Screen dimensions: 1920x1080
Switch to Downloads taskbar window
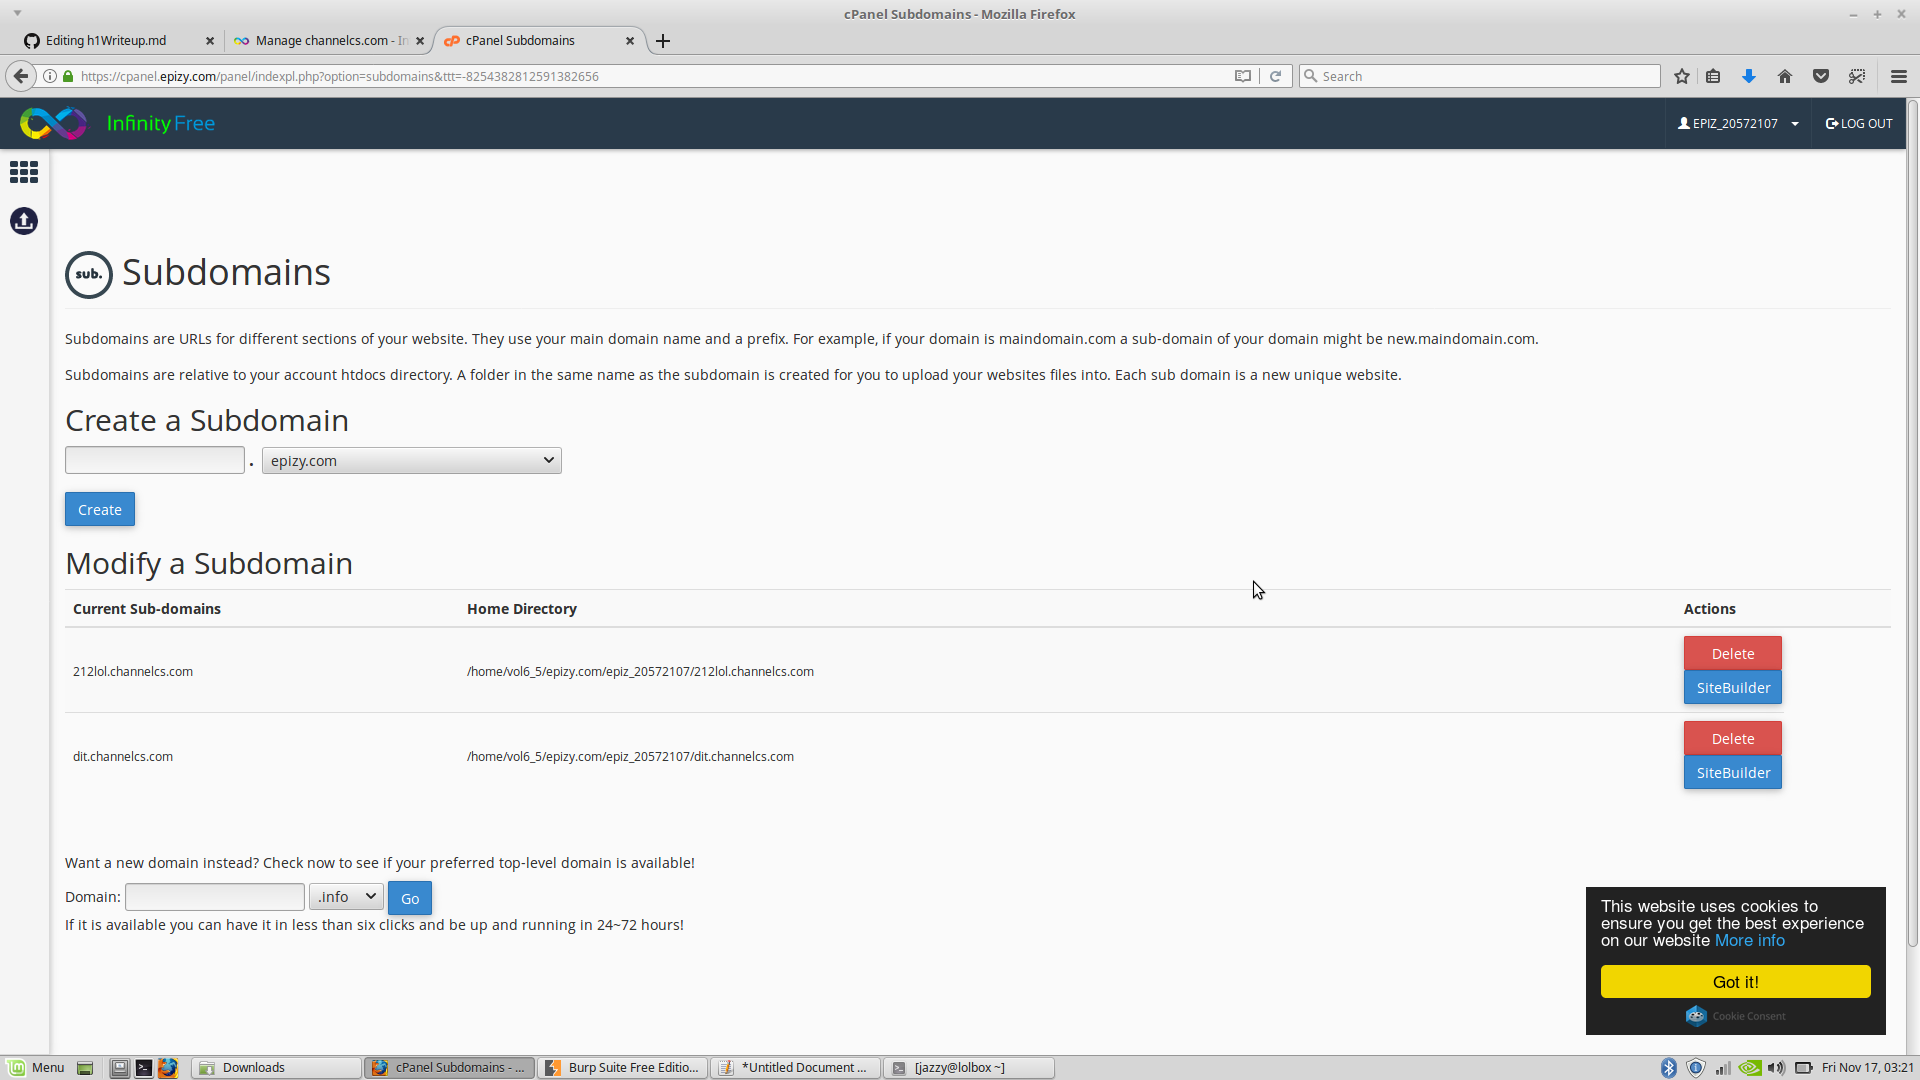(276, 1068)
